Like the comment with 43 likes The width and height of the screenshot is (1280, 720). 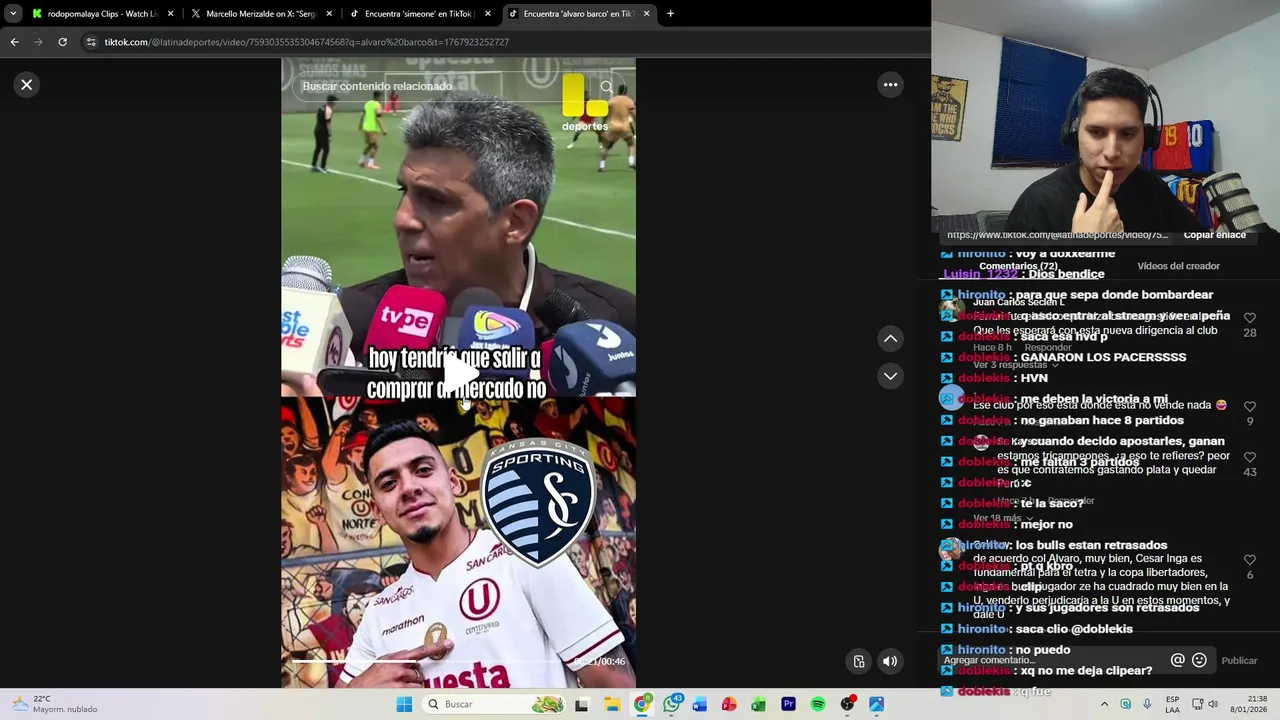(1250, 457)
